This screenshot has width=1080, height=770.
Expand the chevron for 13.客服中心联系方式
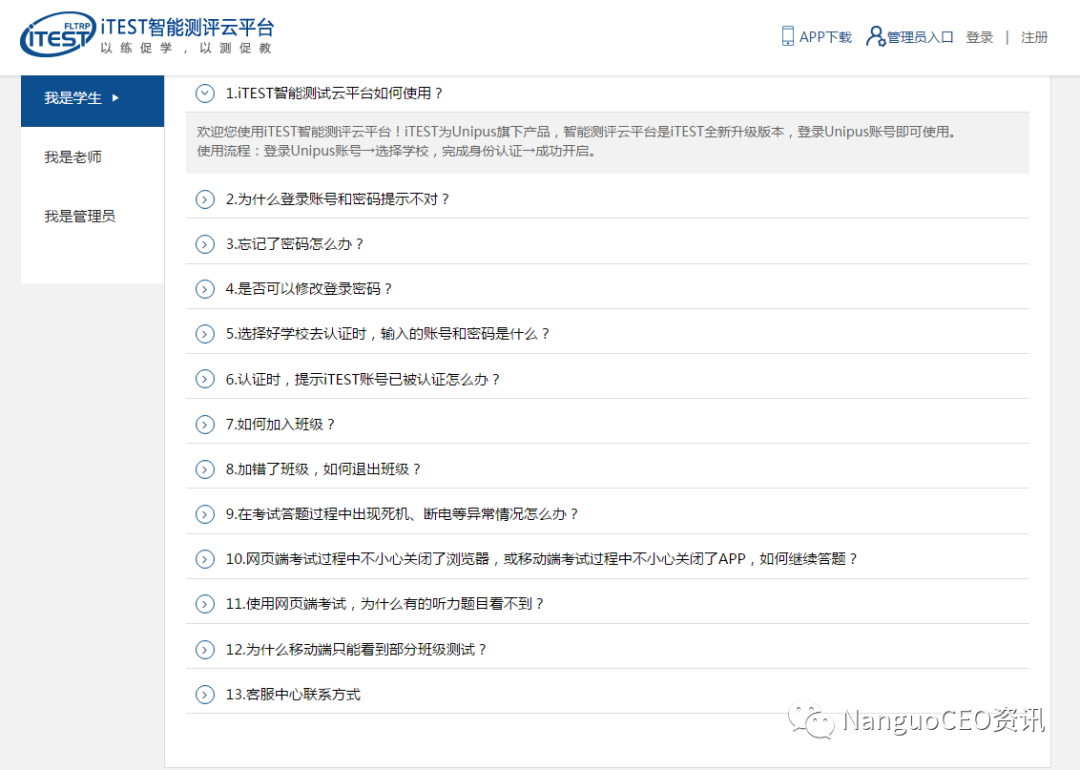tap(205, 694)
